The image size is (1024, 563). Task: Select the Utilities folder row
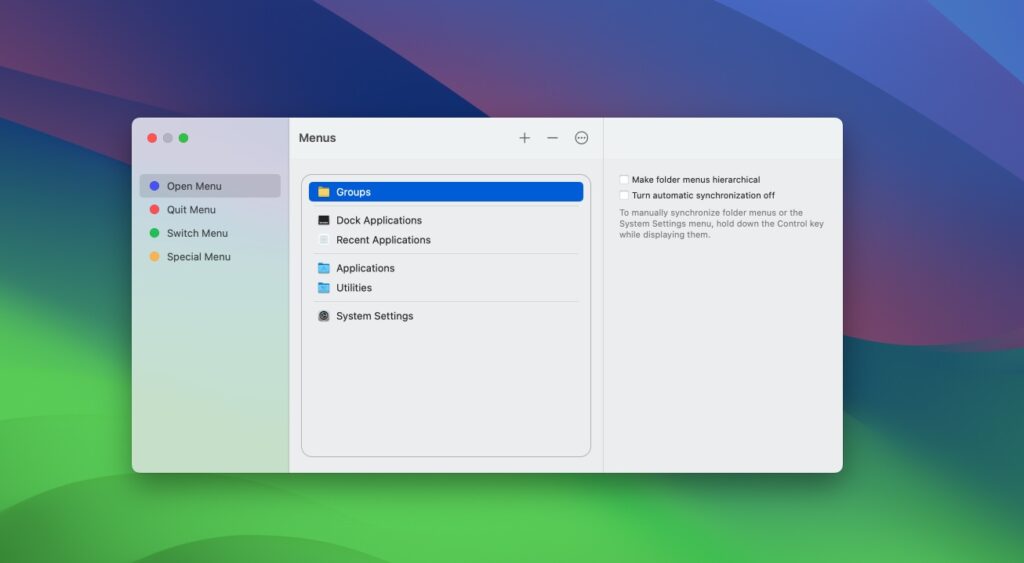[446, 287]
